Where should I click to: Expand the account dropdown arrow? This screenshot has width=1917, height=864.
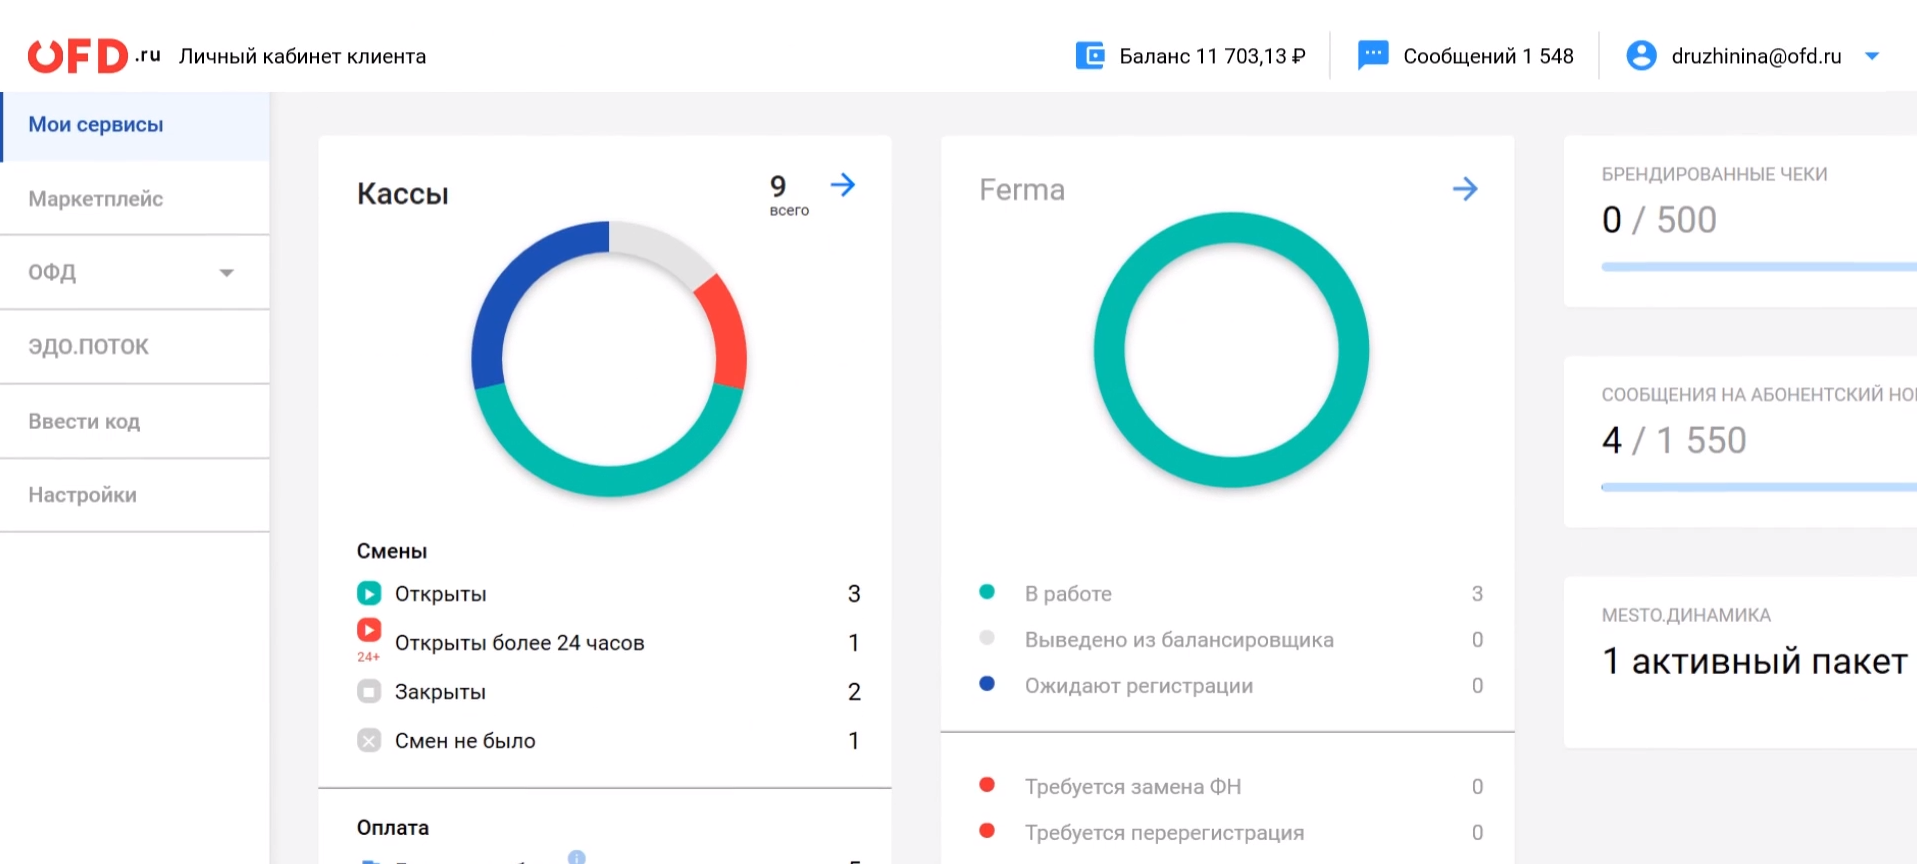click(x=1872, y=57)
